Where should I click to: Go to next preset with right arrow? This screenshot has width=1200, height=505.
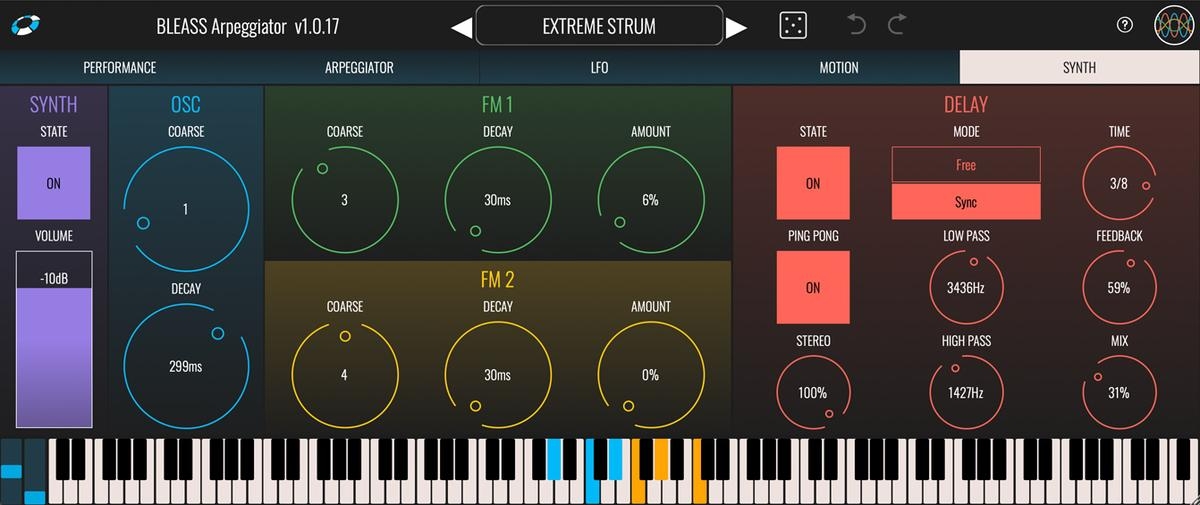coord(737,27)
